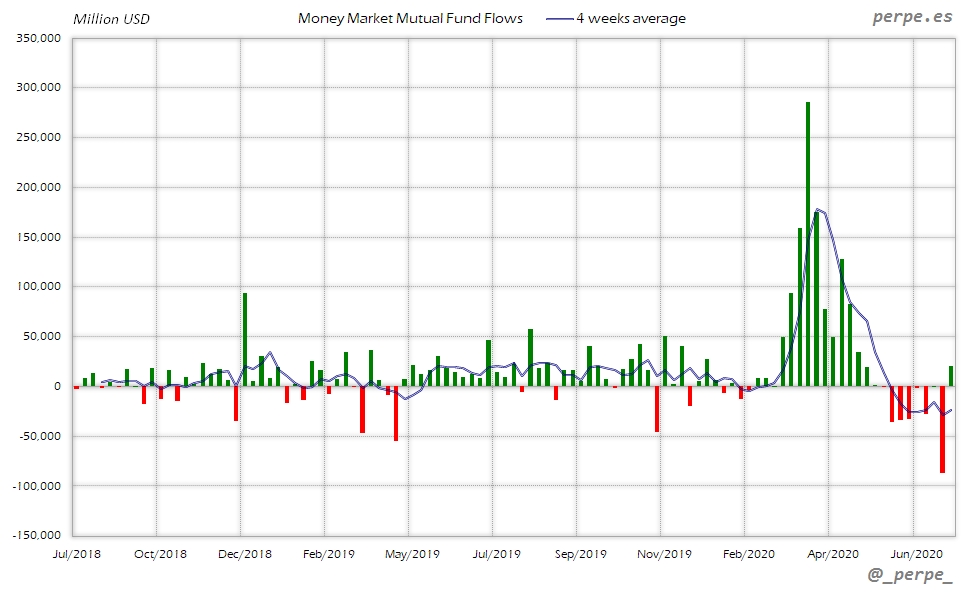This screenshot has width=980, height=600.
Task: Select the Apr/2020 x-axis label
Action: (x=832, y=553)
